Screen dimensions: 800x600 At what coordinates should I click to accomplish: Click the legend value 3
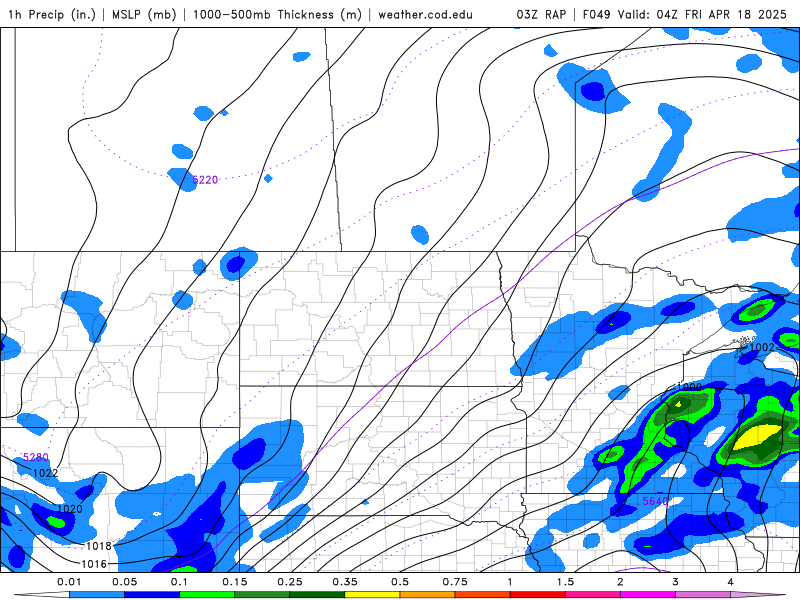(x=676, y=582)
